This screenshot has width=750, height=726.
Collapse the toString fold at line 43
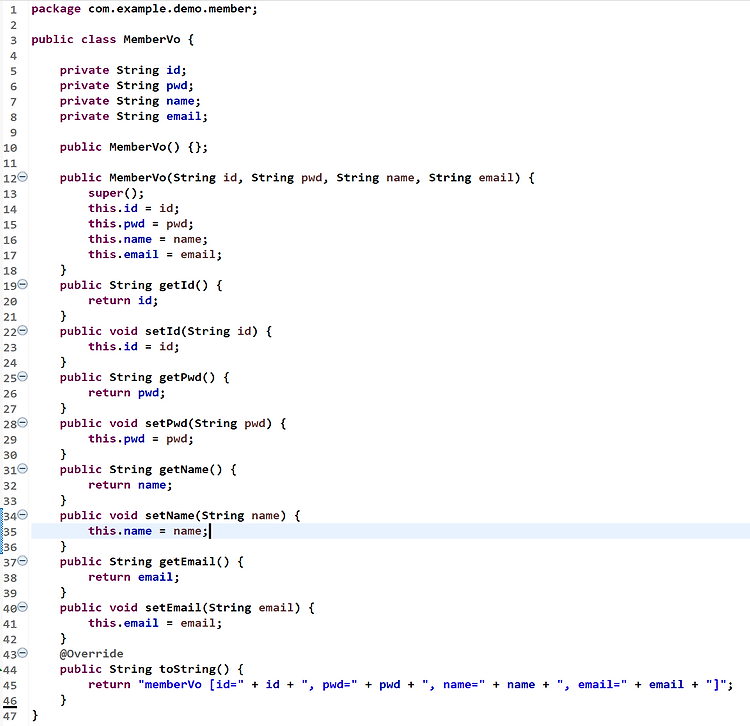coord(22,653)
